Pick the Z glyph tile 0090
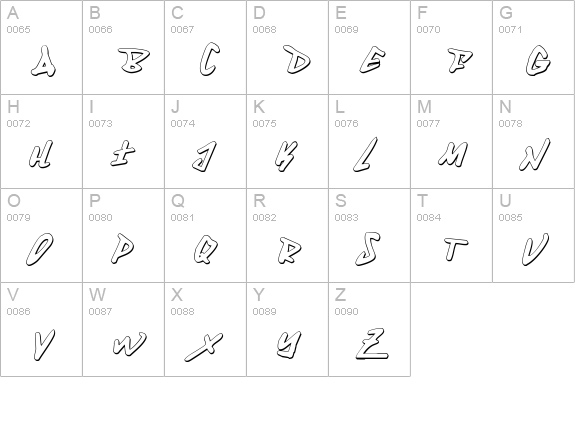Image resolution: width=575 pixels, height=421 pixels. pyautogui.click(x=369, y=329)
